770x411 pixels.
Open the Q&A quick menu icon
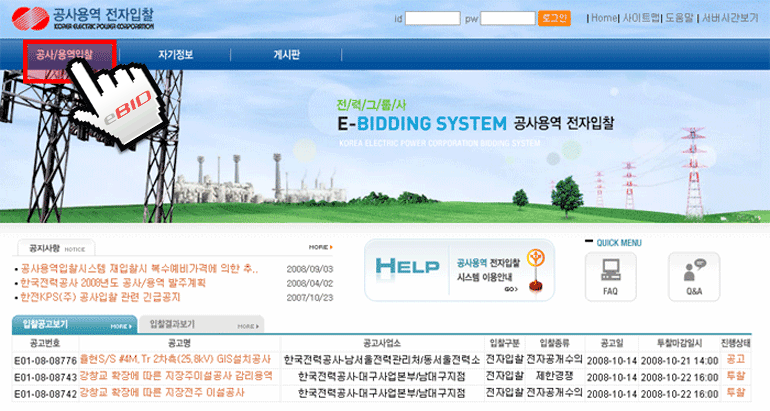coord(694,276)
